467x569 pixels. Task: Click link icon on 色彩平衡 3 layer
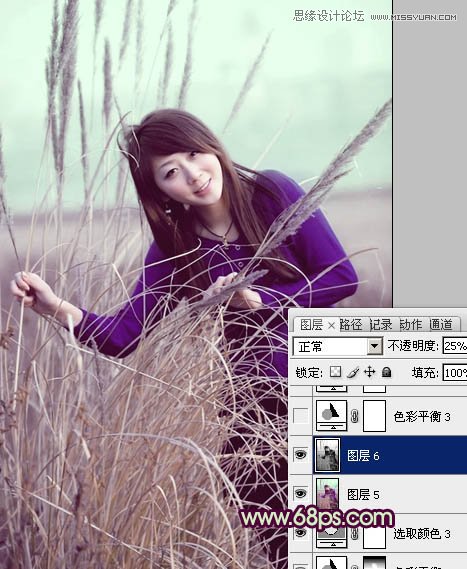355,416
